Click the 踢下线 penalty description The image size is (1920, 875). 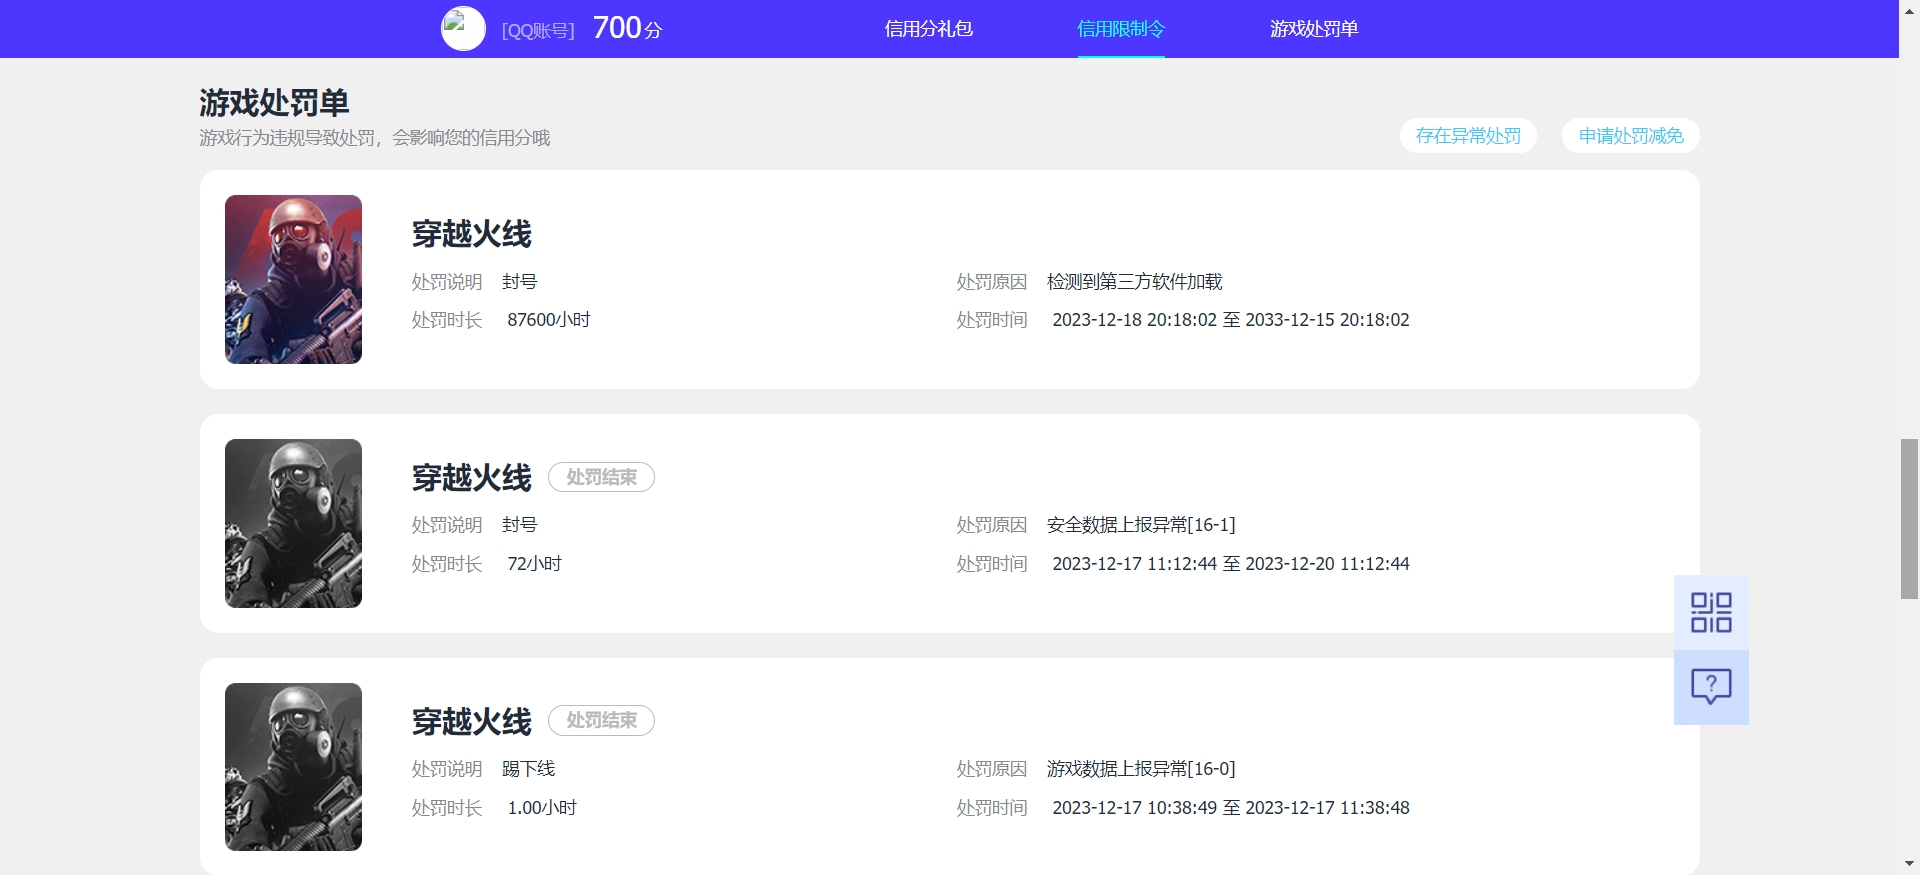[x=528, y=769]
